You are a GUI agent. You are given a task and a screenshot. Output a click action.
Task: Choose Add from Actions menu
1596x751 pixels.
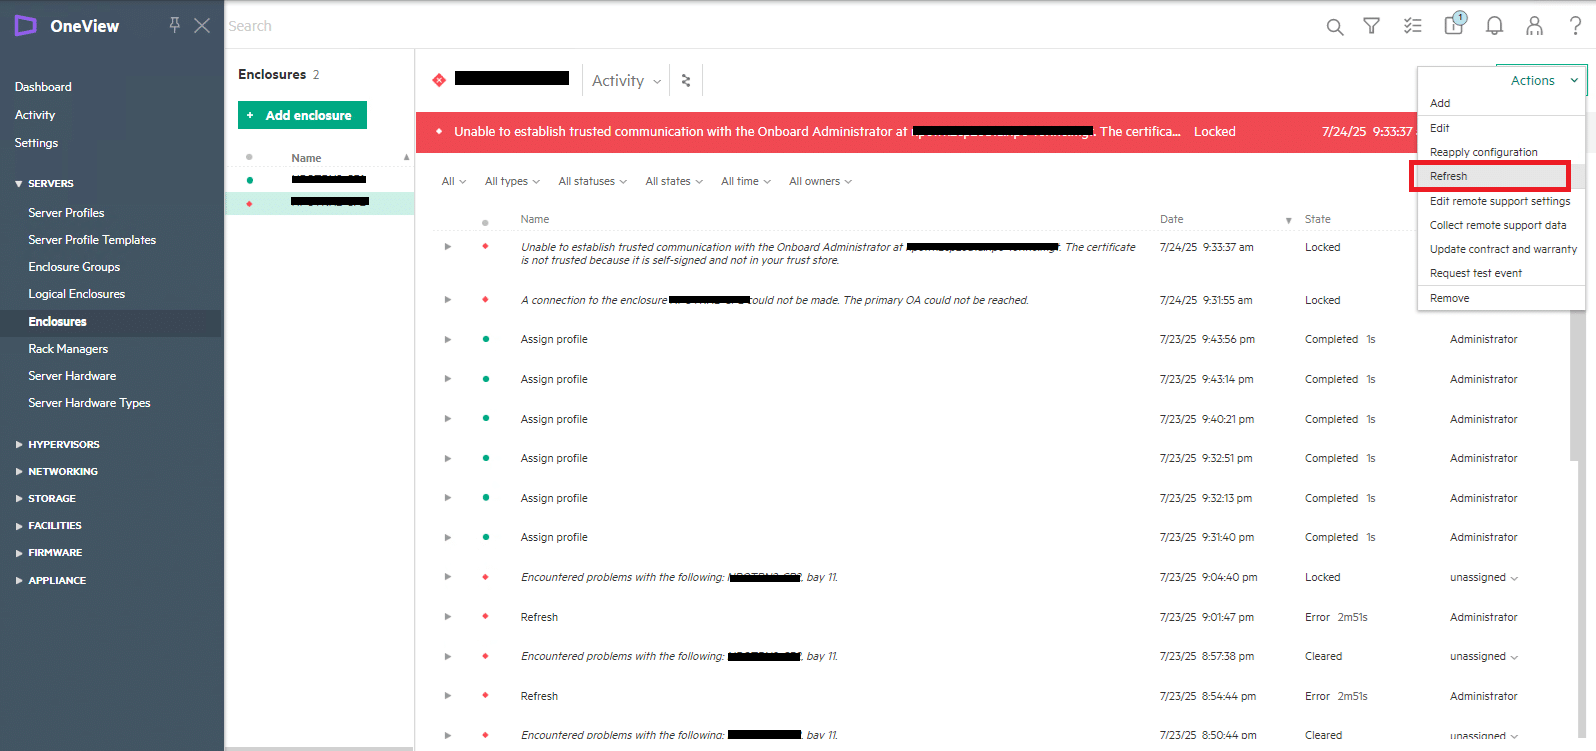pos(1439,103)
